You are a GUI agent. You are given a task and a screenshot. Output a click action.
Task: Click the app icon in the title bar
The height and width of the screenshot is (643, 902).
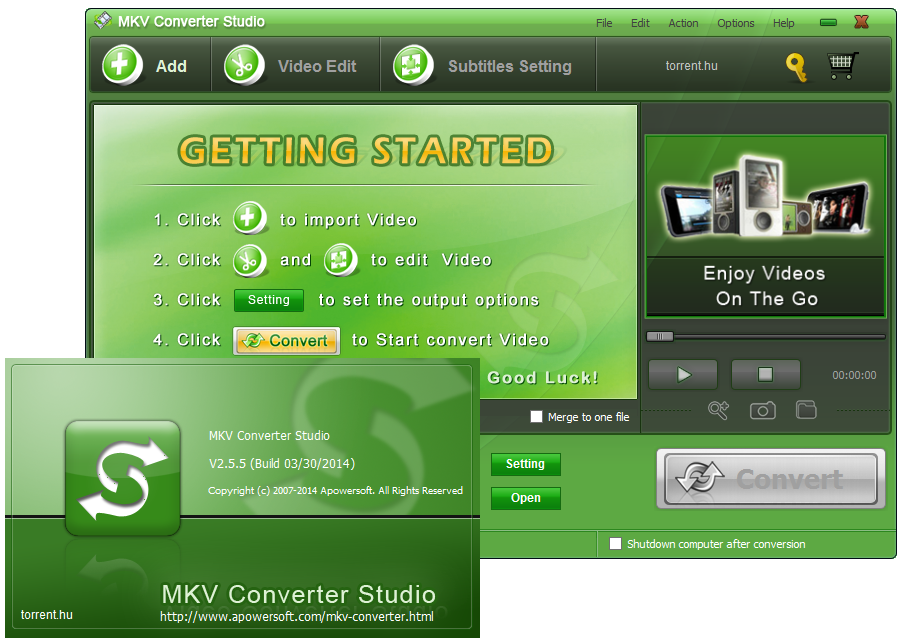coord(103,19)
